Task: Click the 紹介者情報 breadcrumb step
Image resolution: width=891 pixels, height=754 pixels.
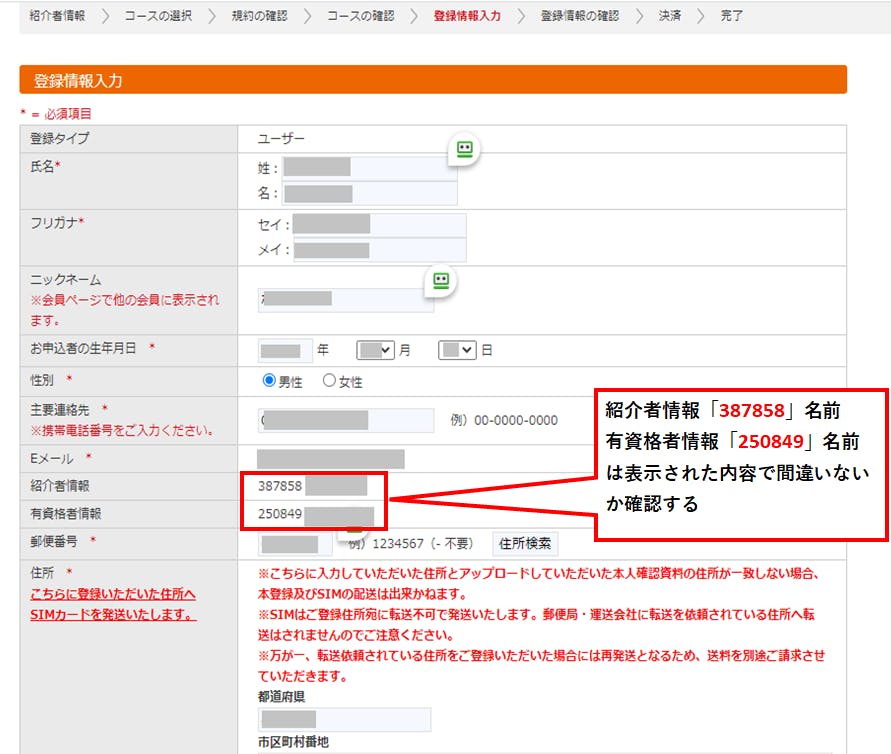Action: pyautogui.click(x=57, y=16)
